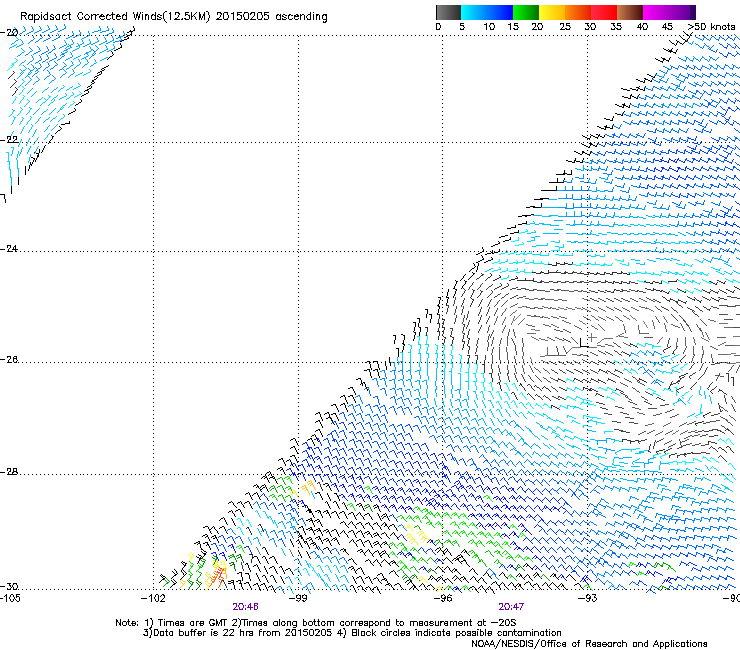Click the latitude label '-22' on left axis
The height and width of the screenshot is (650, 740).
point(9,140)
